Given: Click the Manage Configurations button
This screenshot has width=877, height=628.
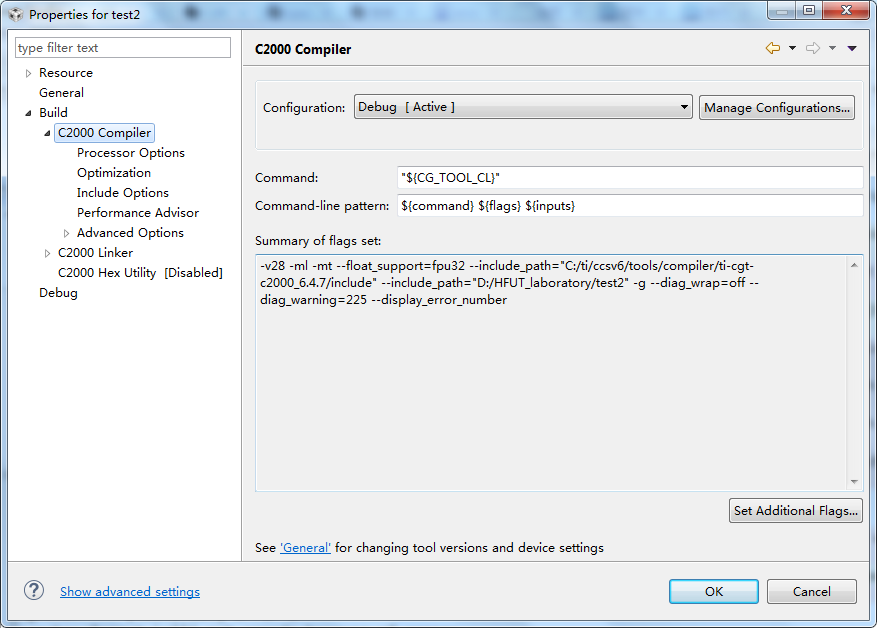Looking at the screenshot, I should tap(776, 107).
